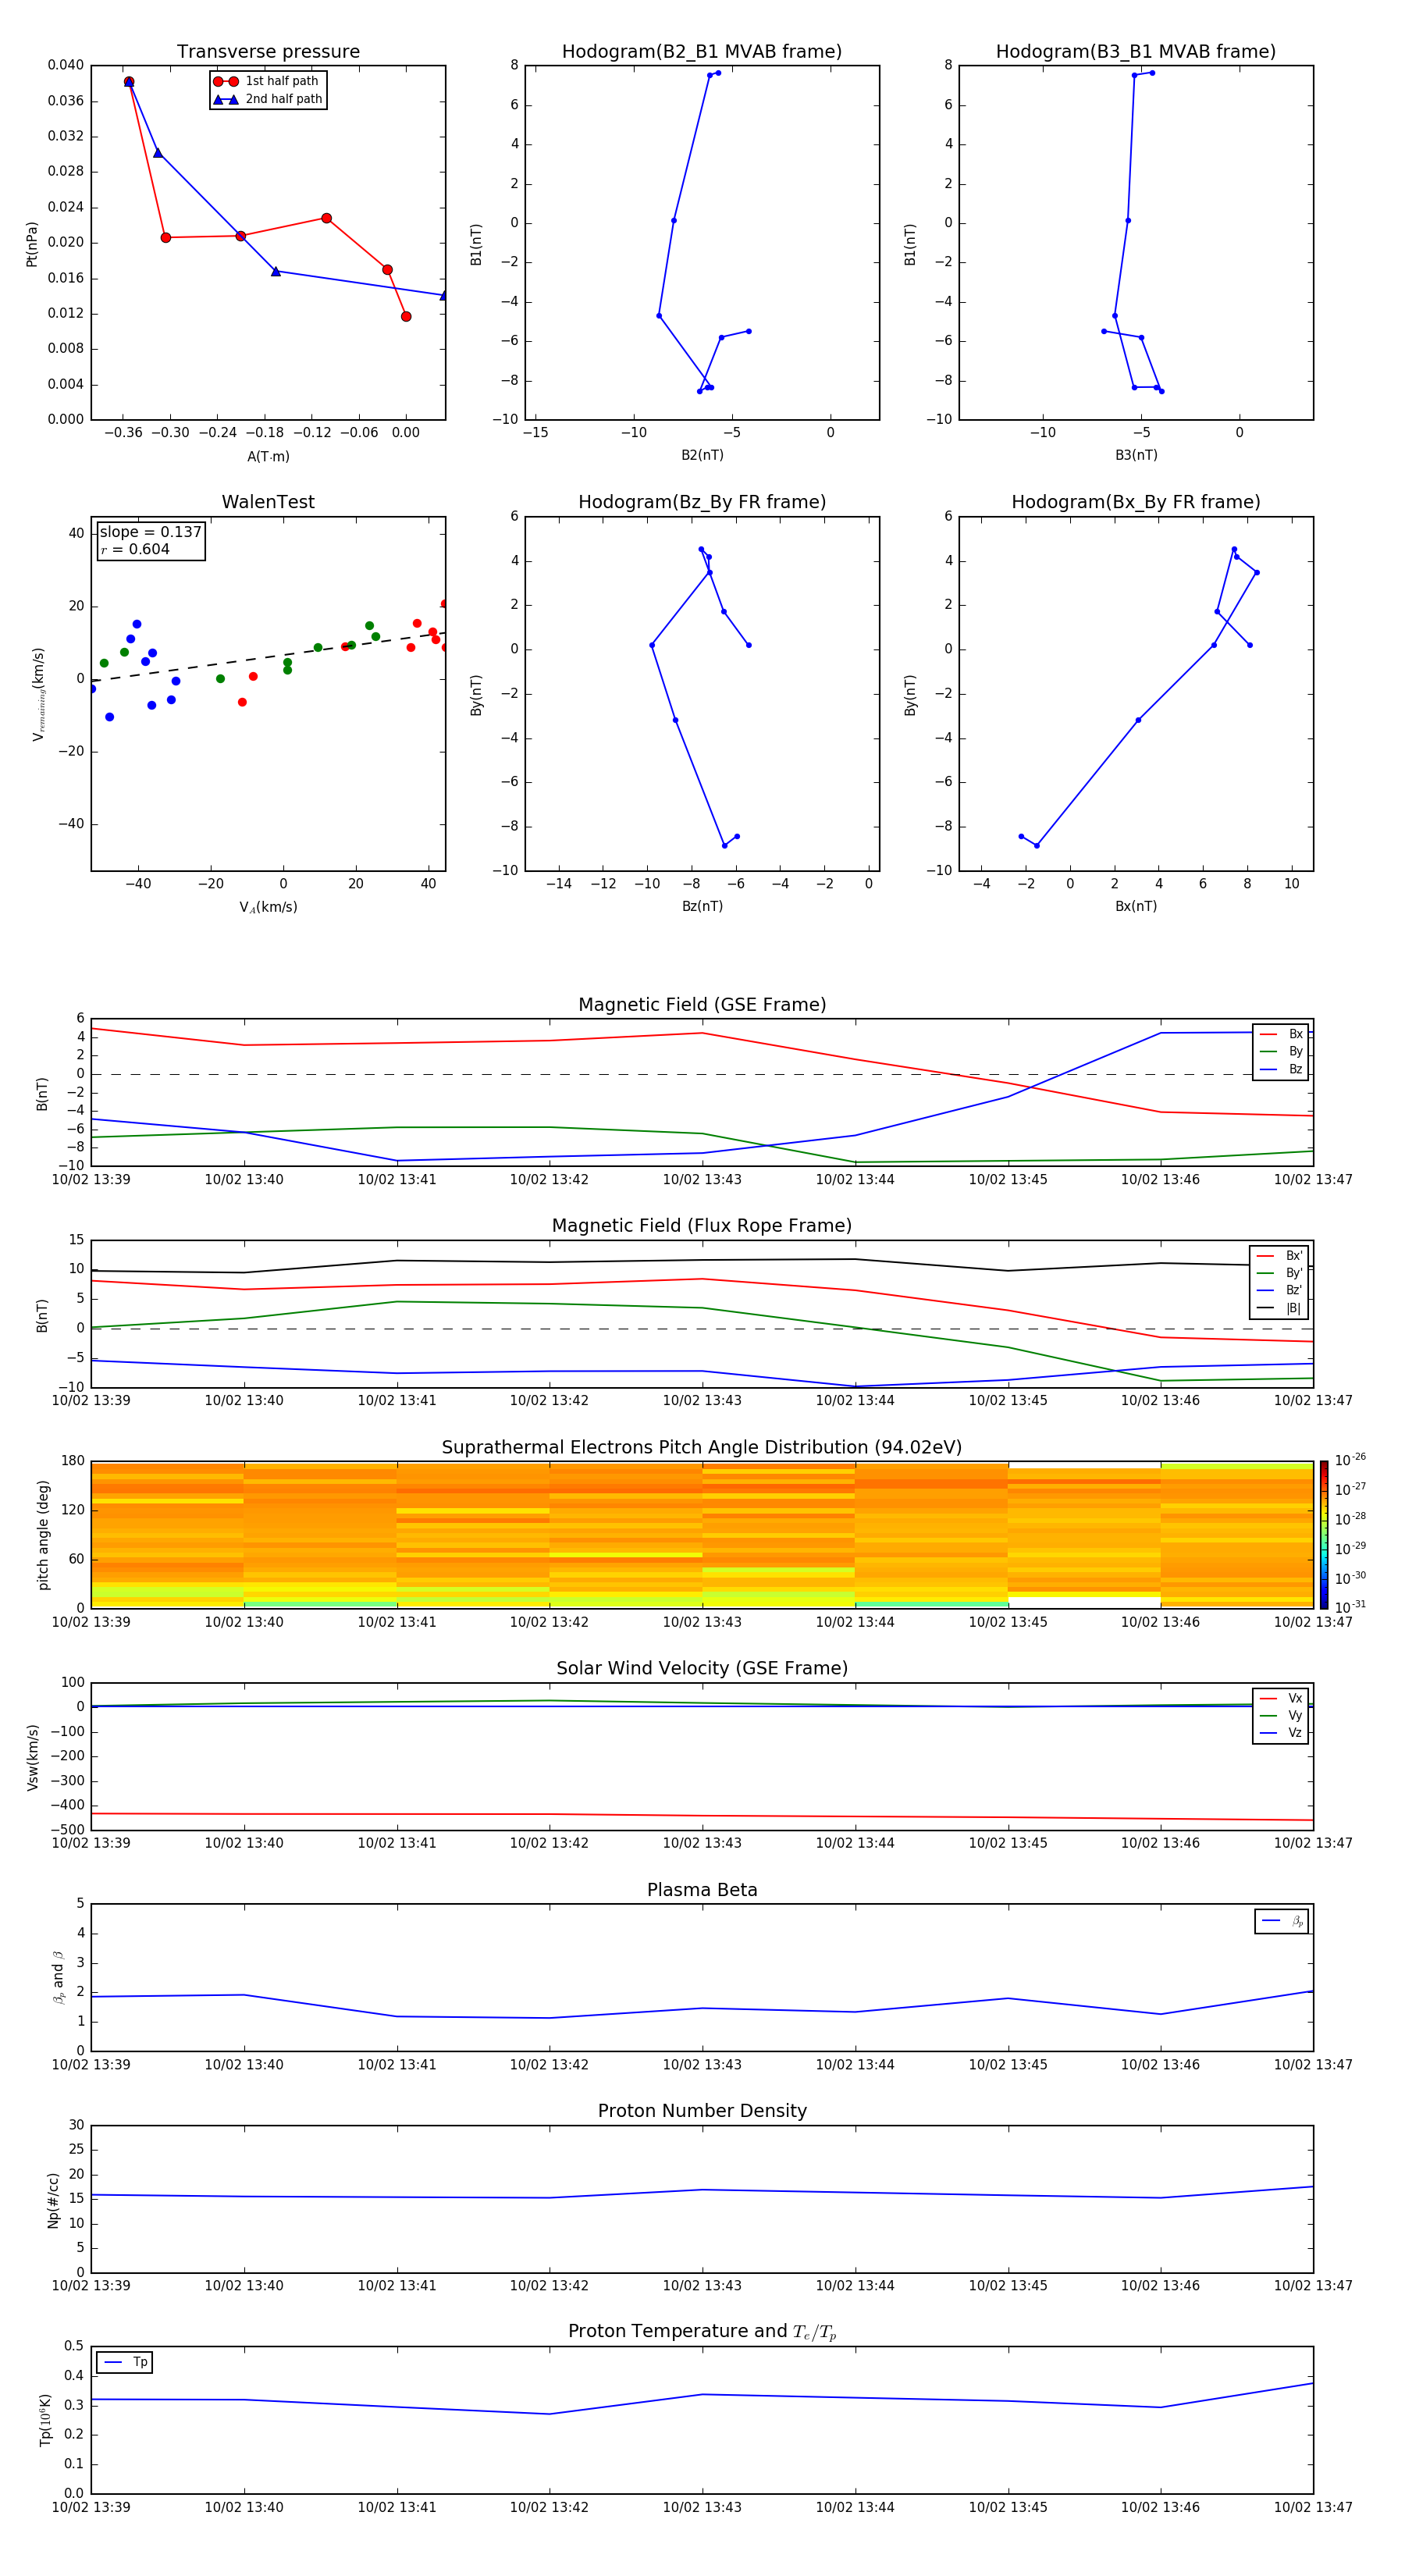This screenshot has width=1405, height=2576.
Task: Click the 'Pt(nPa)' y-axis label
Action: [x=32, y=244]
